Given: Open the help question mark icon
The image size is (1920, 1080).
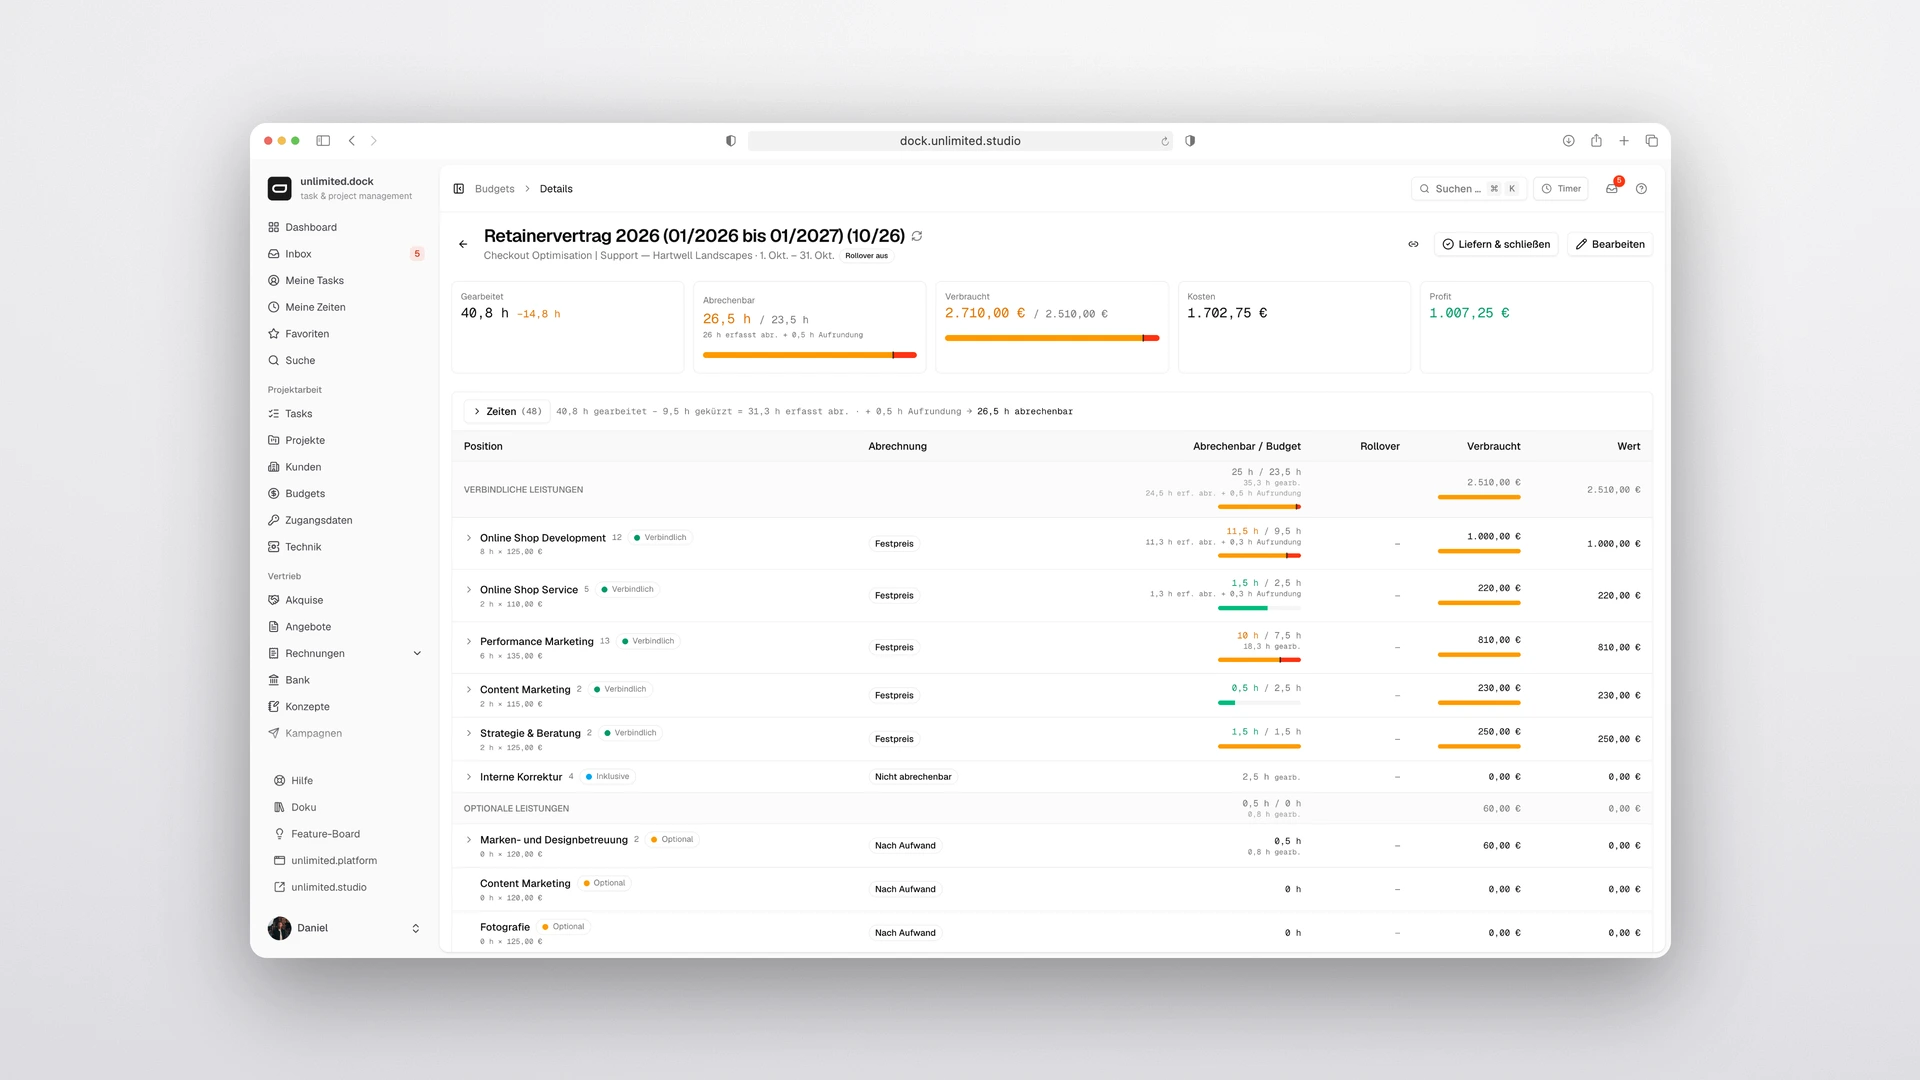Looking at the screenshot, I should 1641,188.
